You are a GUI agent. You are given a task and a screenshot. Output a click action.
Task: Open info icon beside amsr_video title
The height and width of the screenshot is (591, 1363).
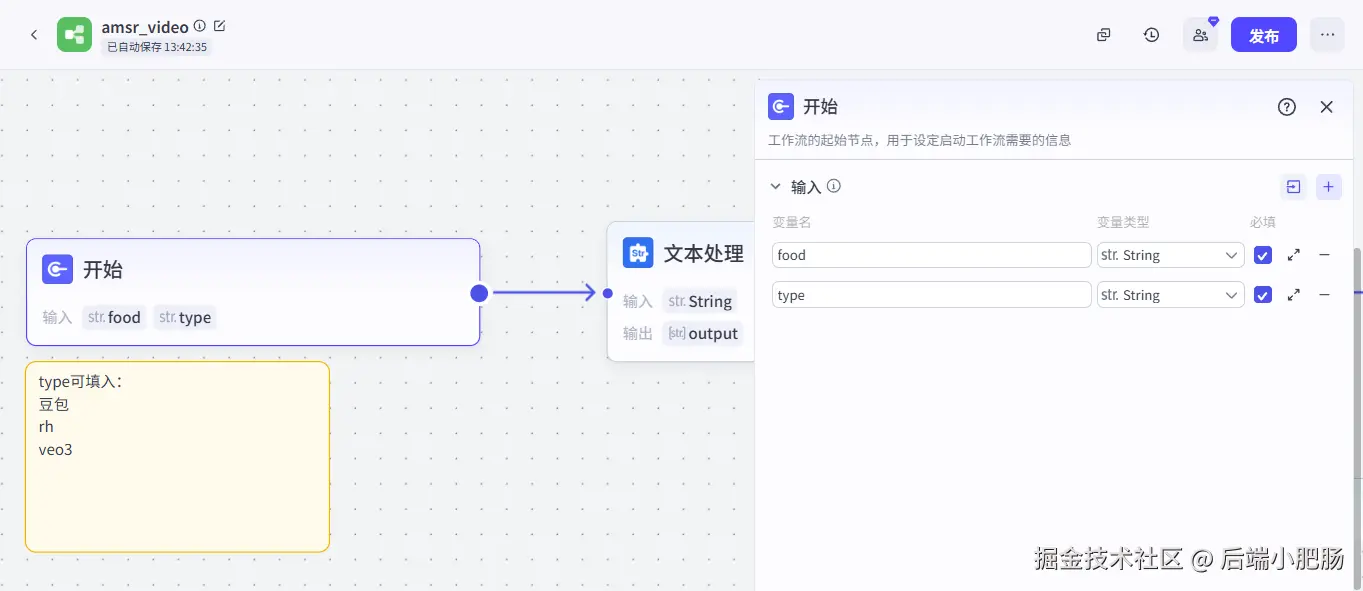tap(199, 26)
